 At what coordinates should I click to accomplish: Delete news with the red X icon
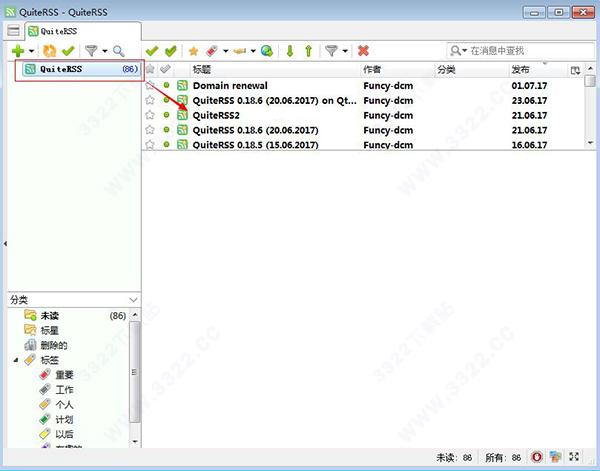pos(363,51)
